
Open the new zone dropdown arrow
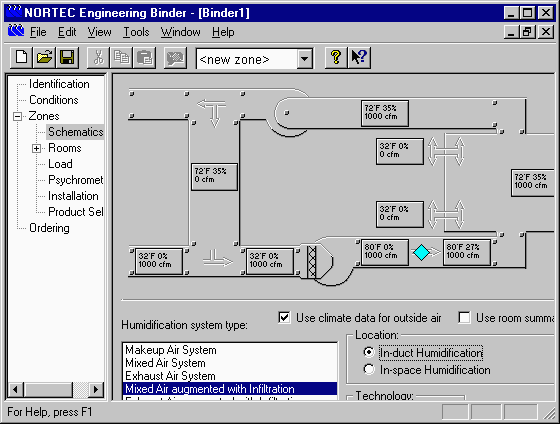305,59
